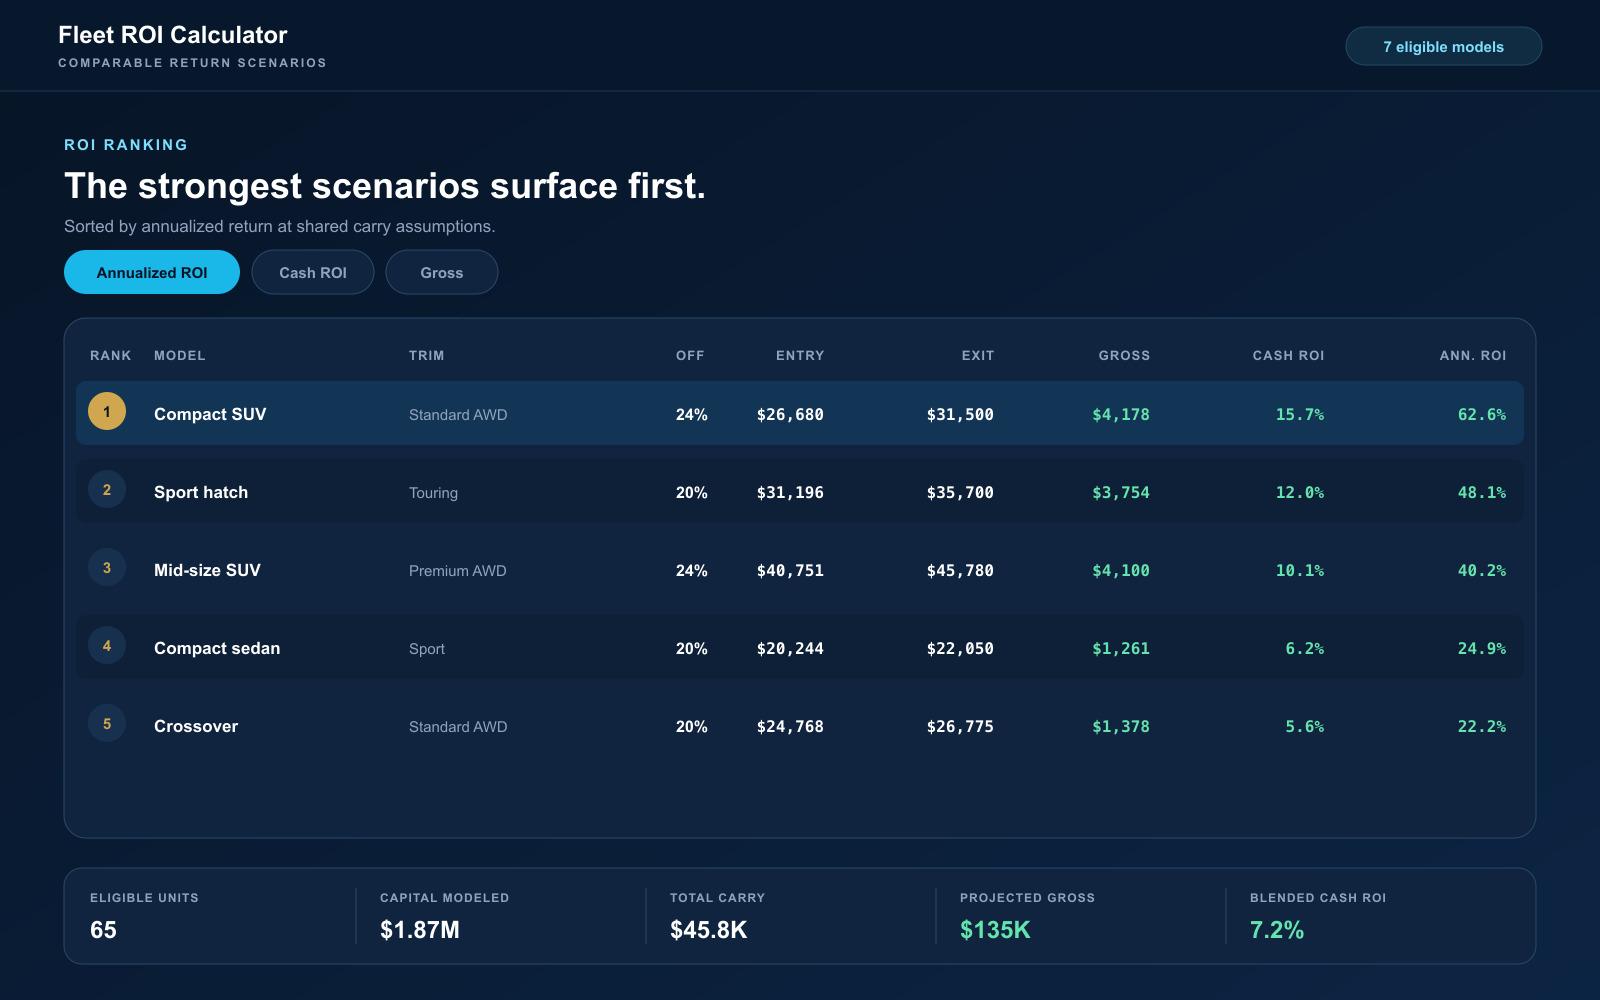Click cash ROI value 6.2%

[1305, 648]
